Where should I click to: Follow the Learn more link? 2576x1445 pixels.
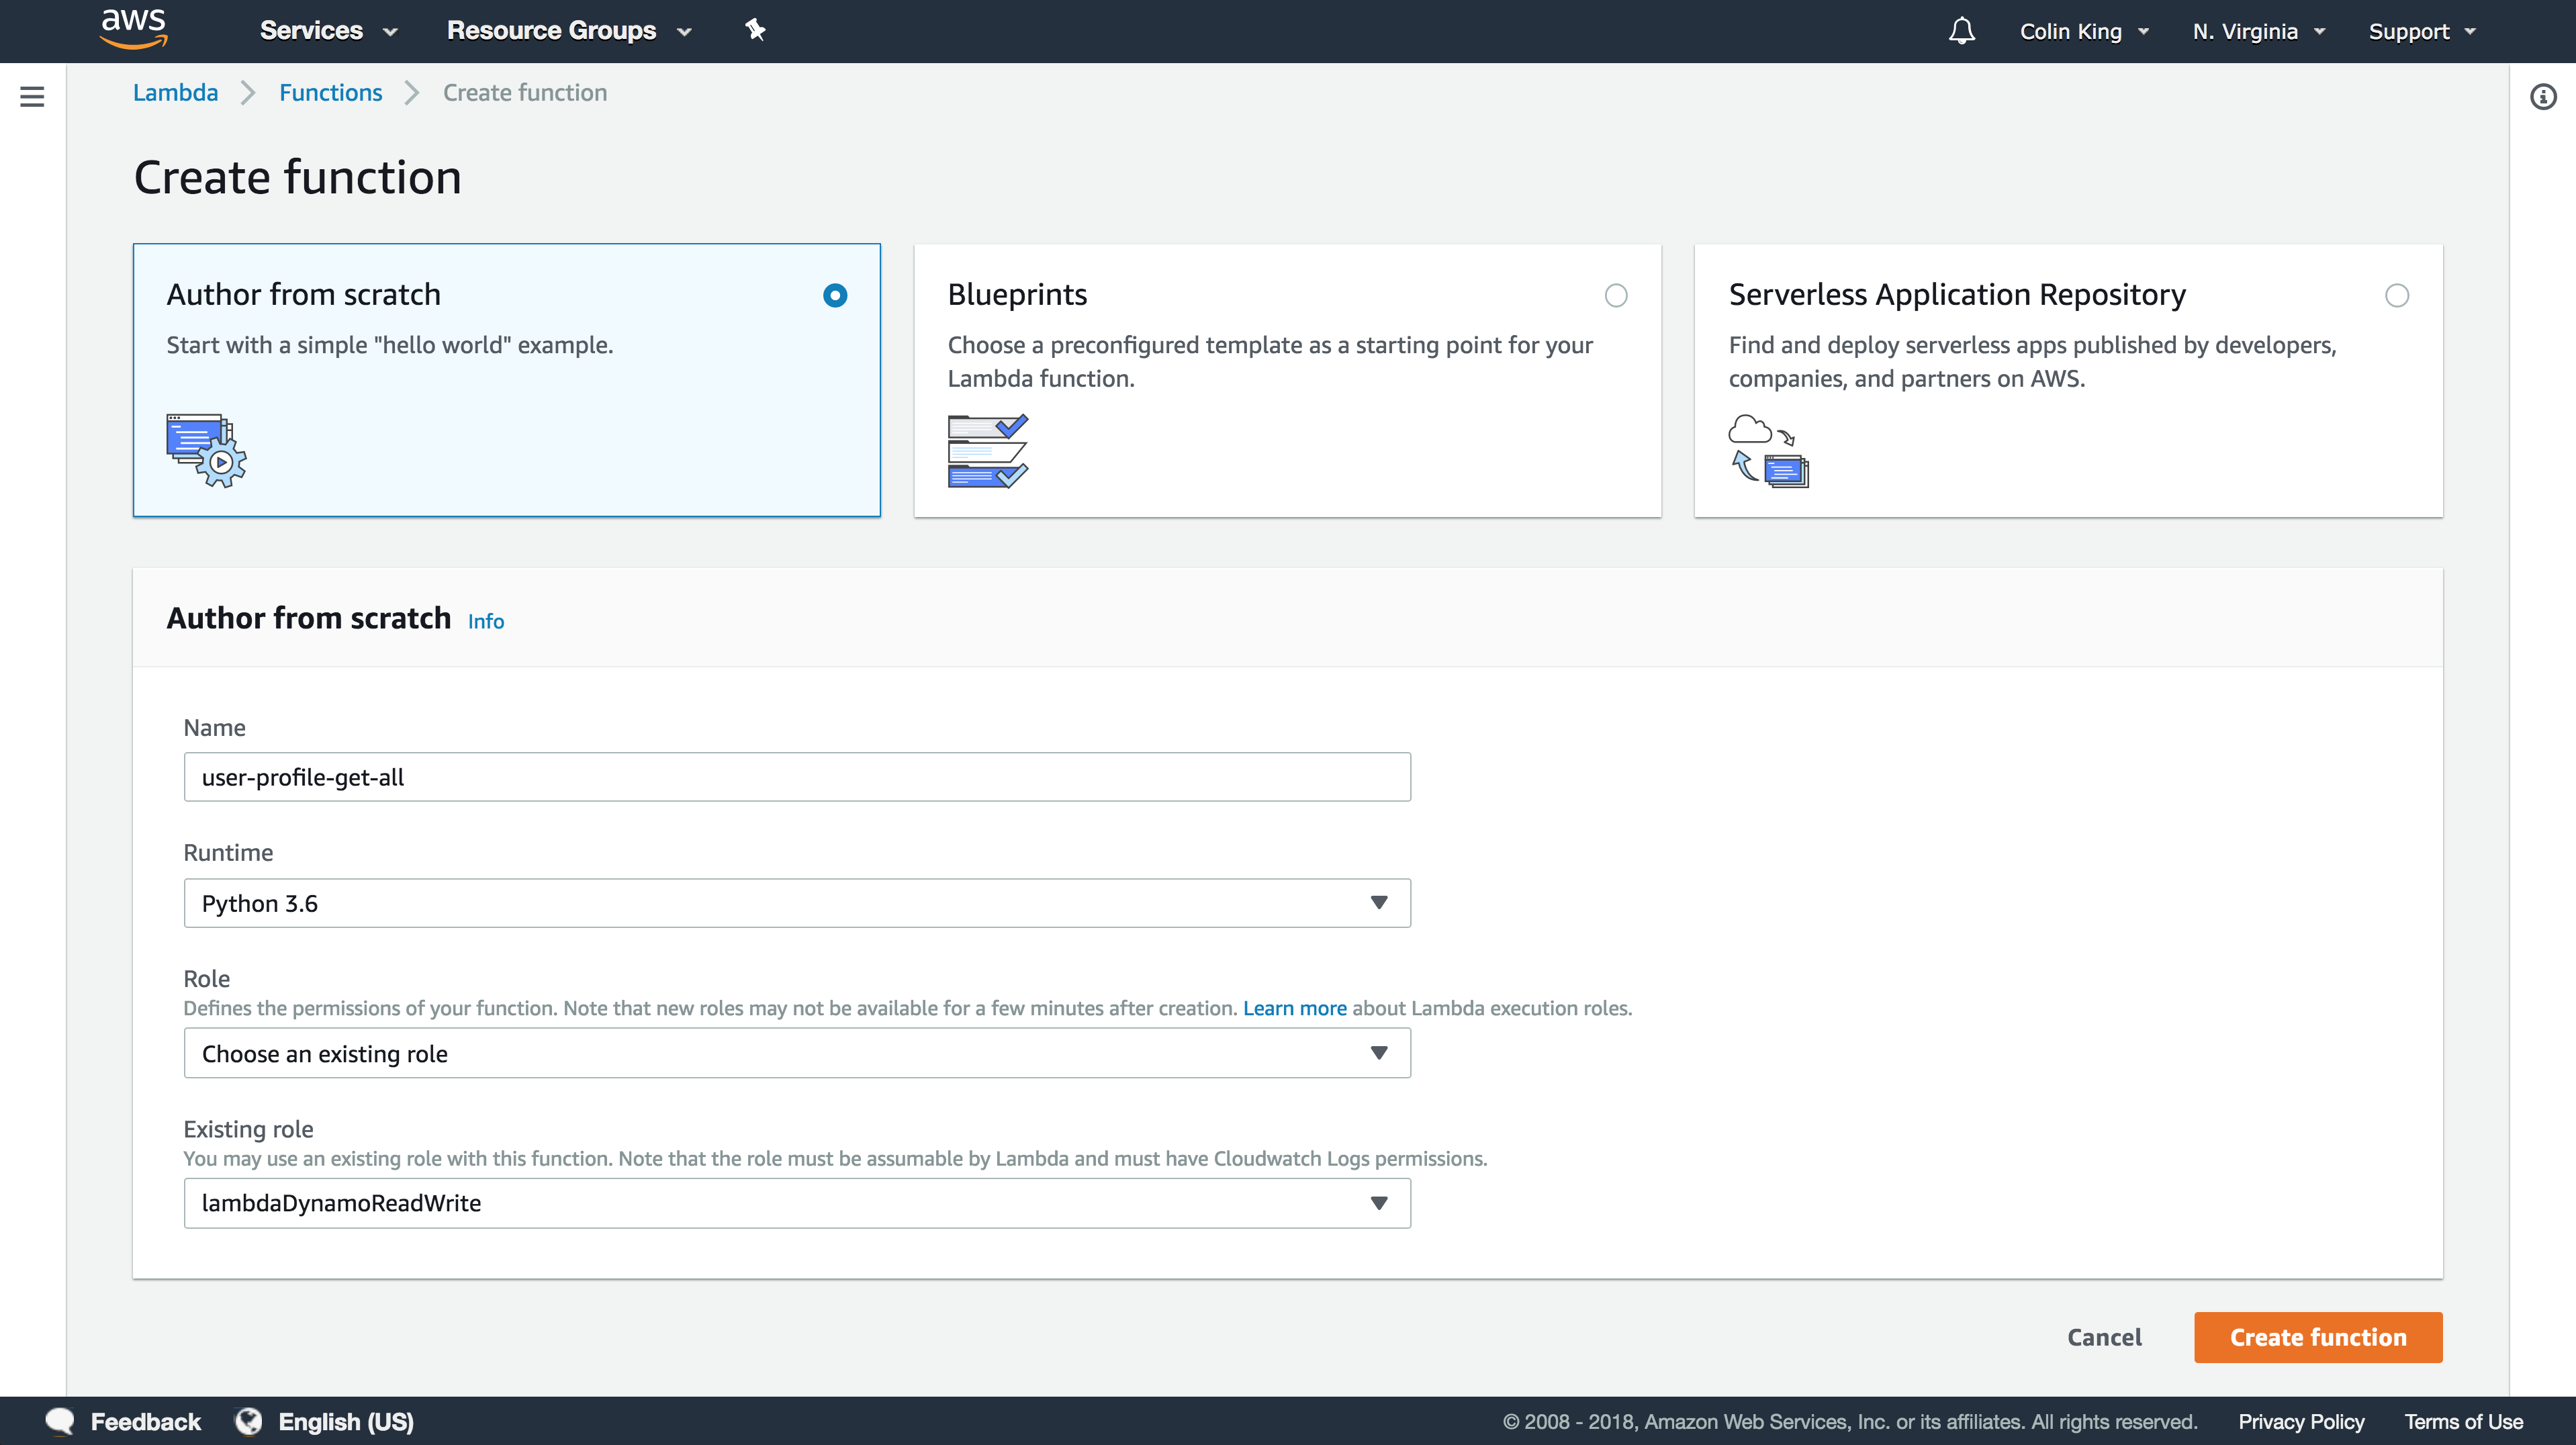[1294, 1008]
